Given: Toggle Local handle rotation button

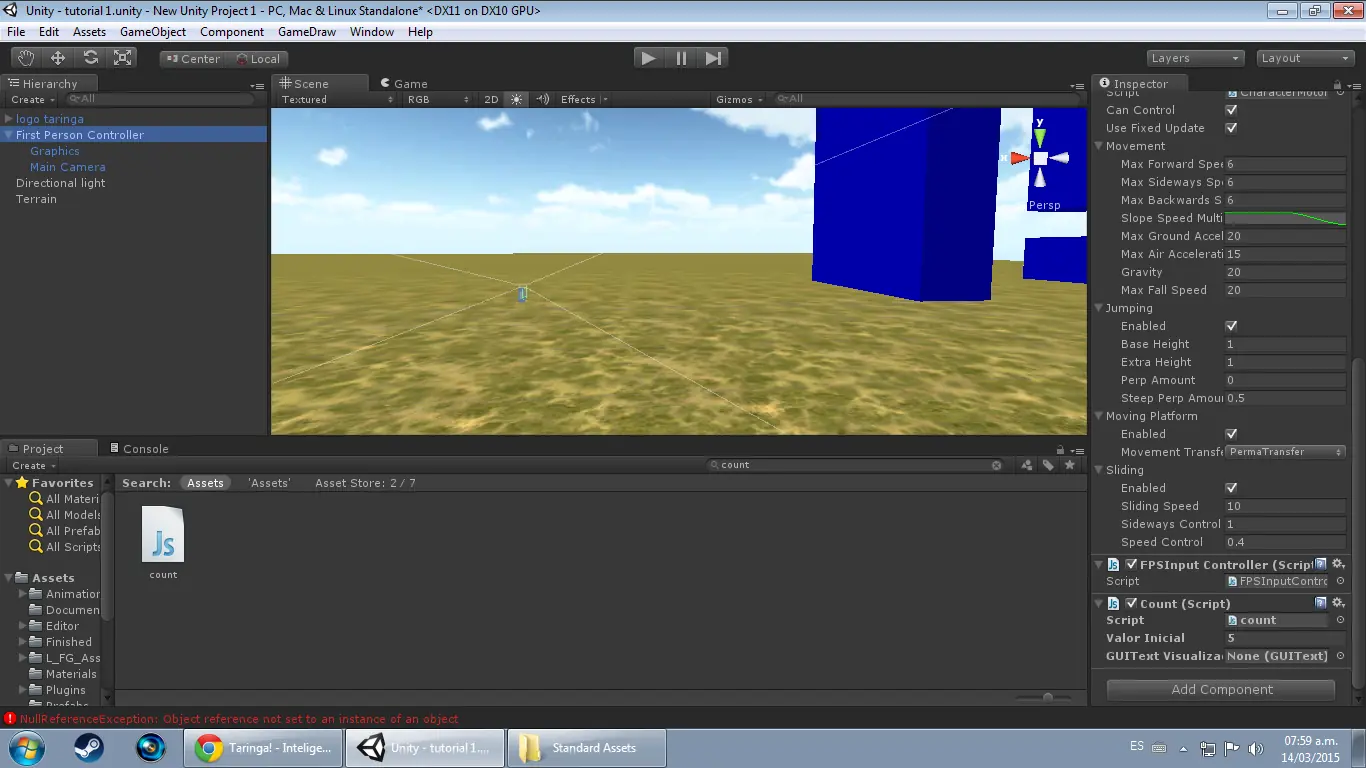Looking at the screenshot, I should pyautogui.click(x=257, y=59).
